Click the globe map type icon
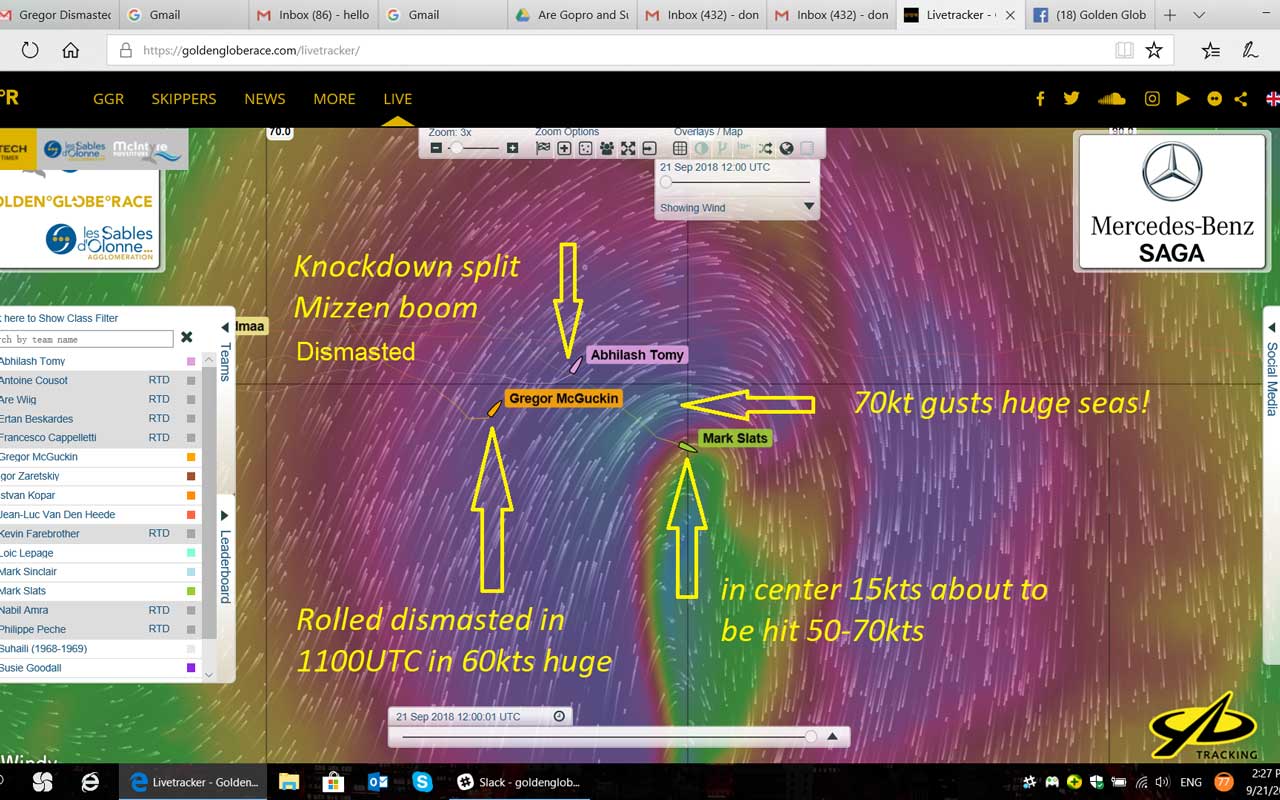 click(x=787, y=148)
